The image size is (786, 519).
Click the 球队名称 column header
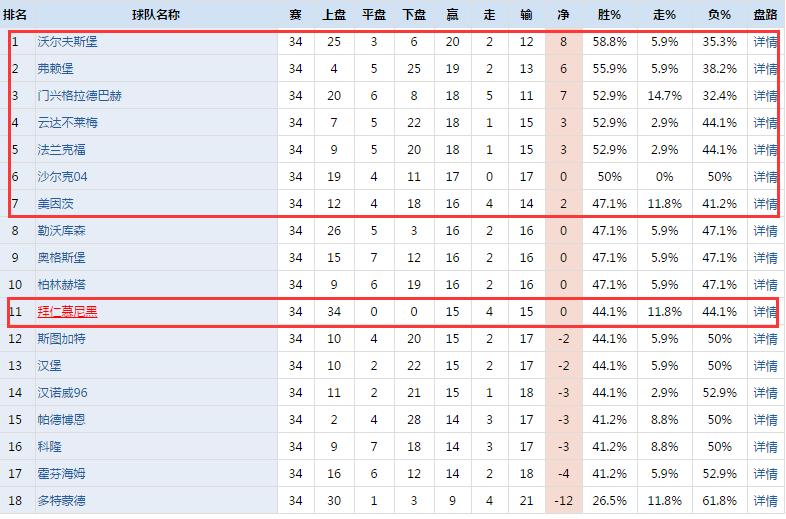click(155, 15)
